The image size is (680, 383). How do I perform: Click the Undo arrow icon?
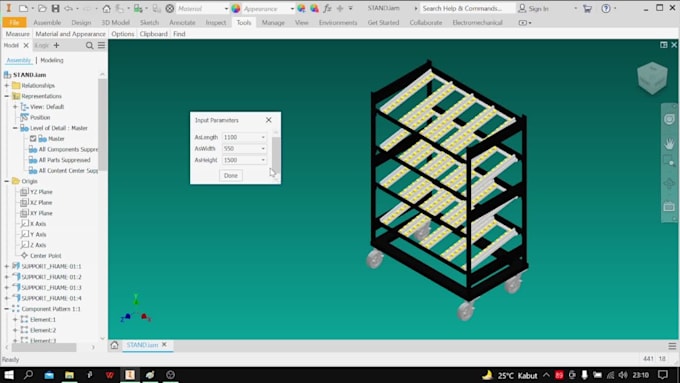[x=69, y=8]
